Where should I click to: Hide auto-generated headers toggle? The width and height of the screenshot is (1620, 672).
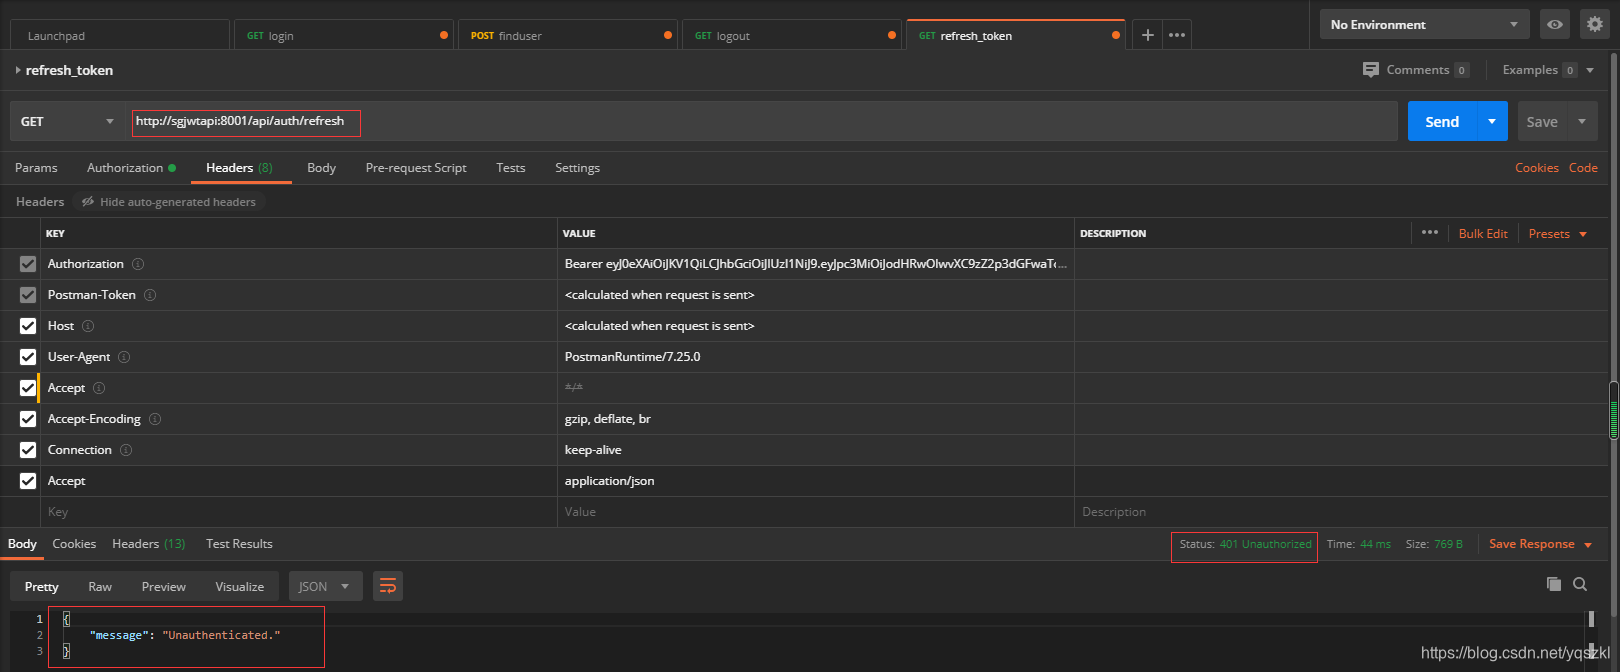click(168, 202)
